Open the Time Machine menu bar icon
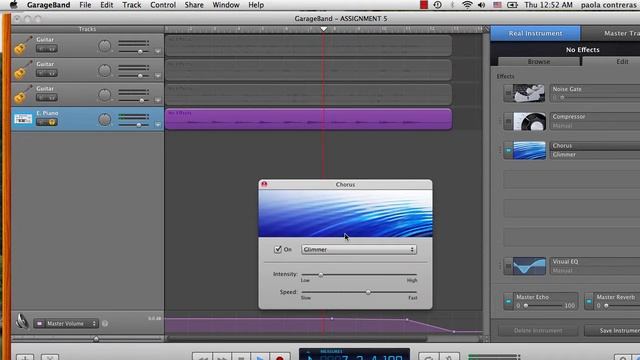Screen dimensions: 640x360 click(x=438, y=5)
